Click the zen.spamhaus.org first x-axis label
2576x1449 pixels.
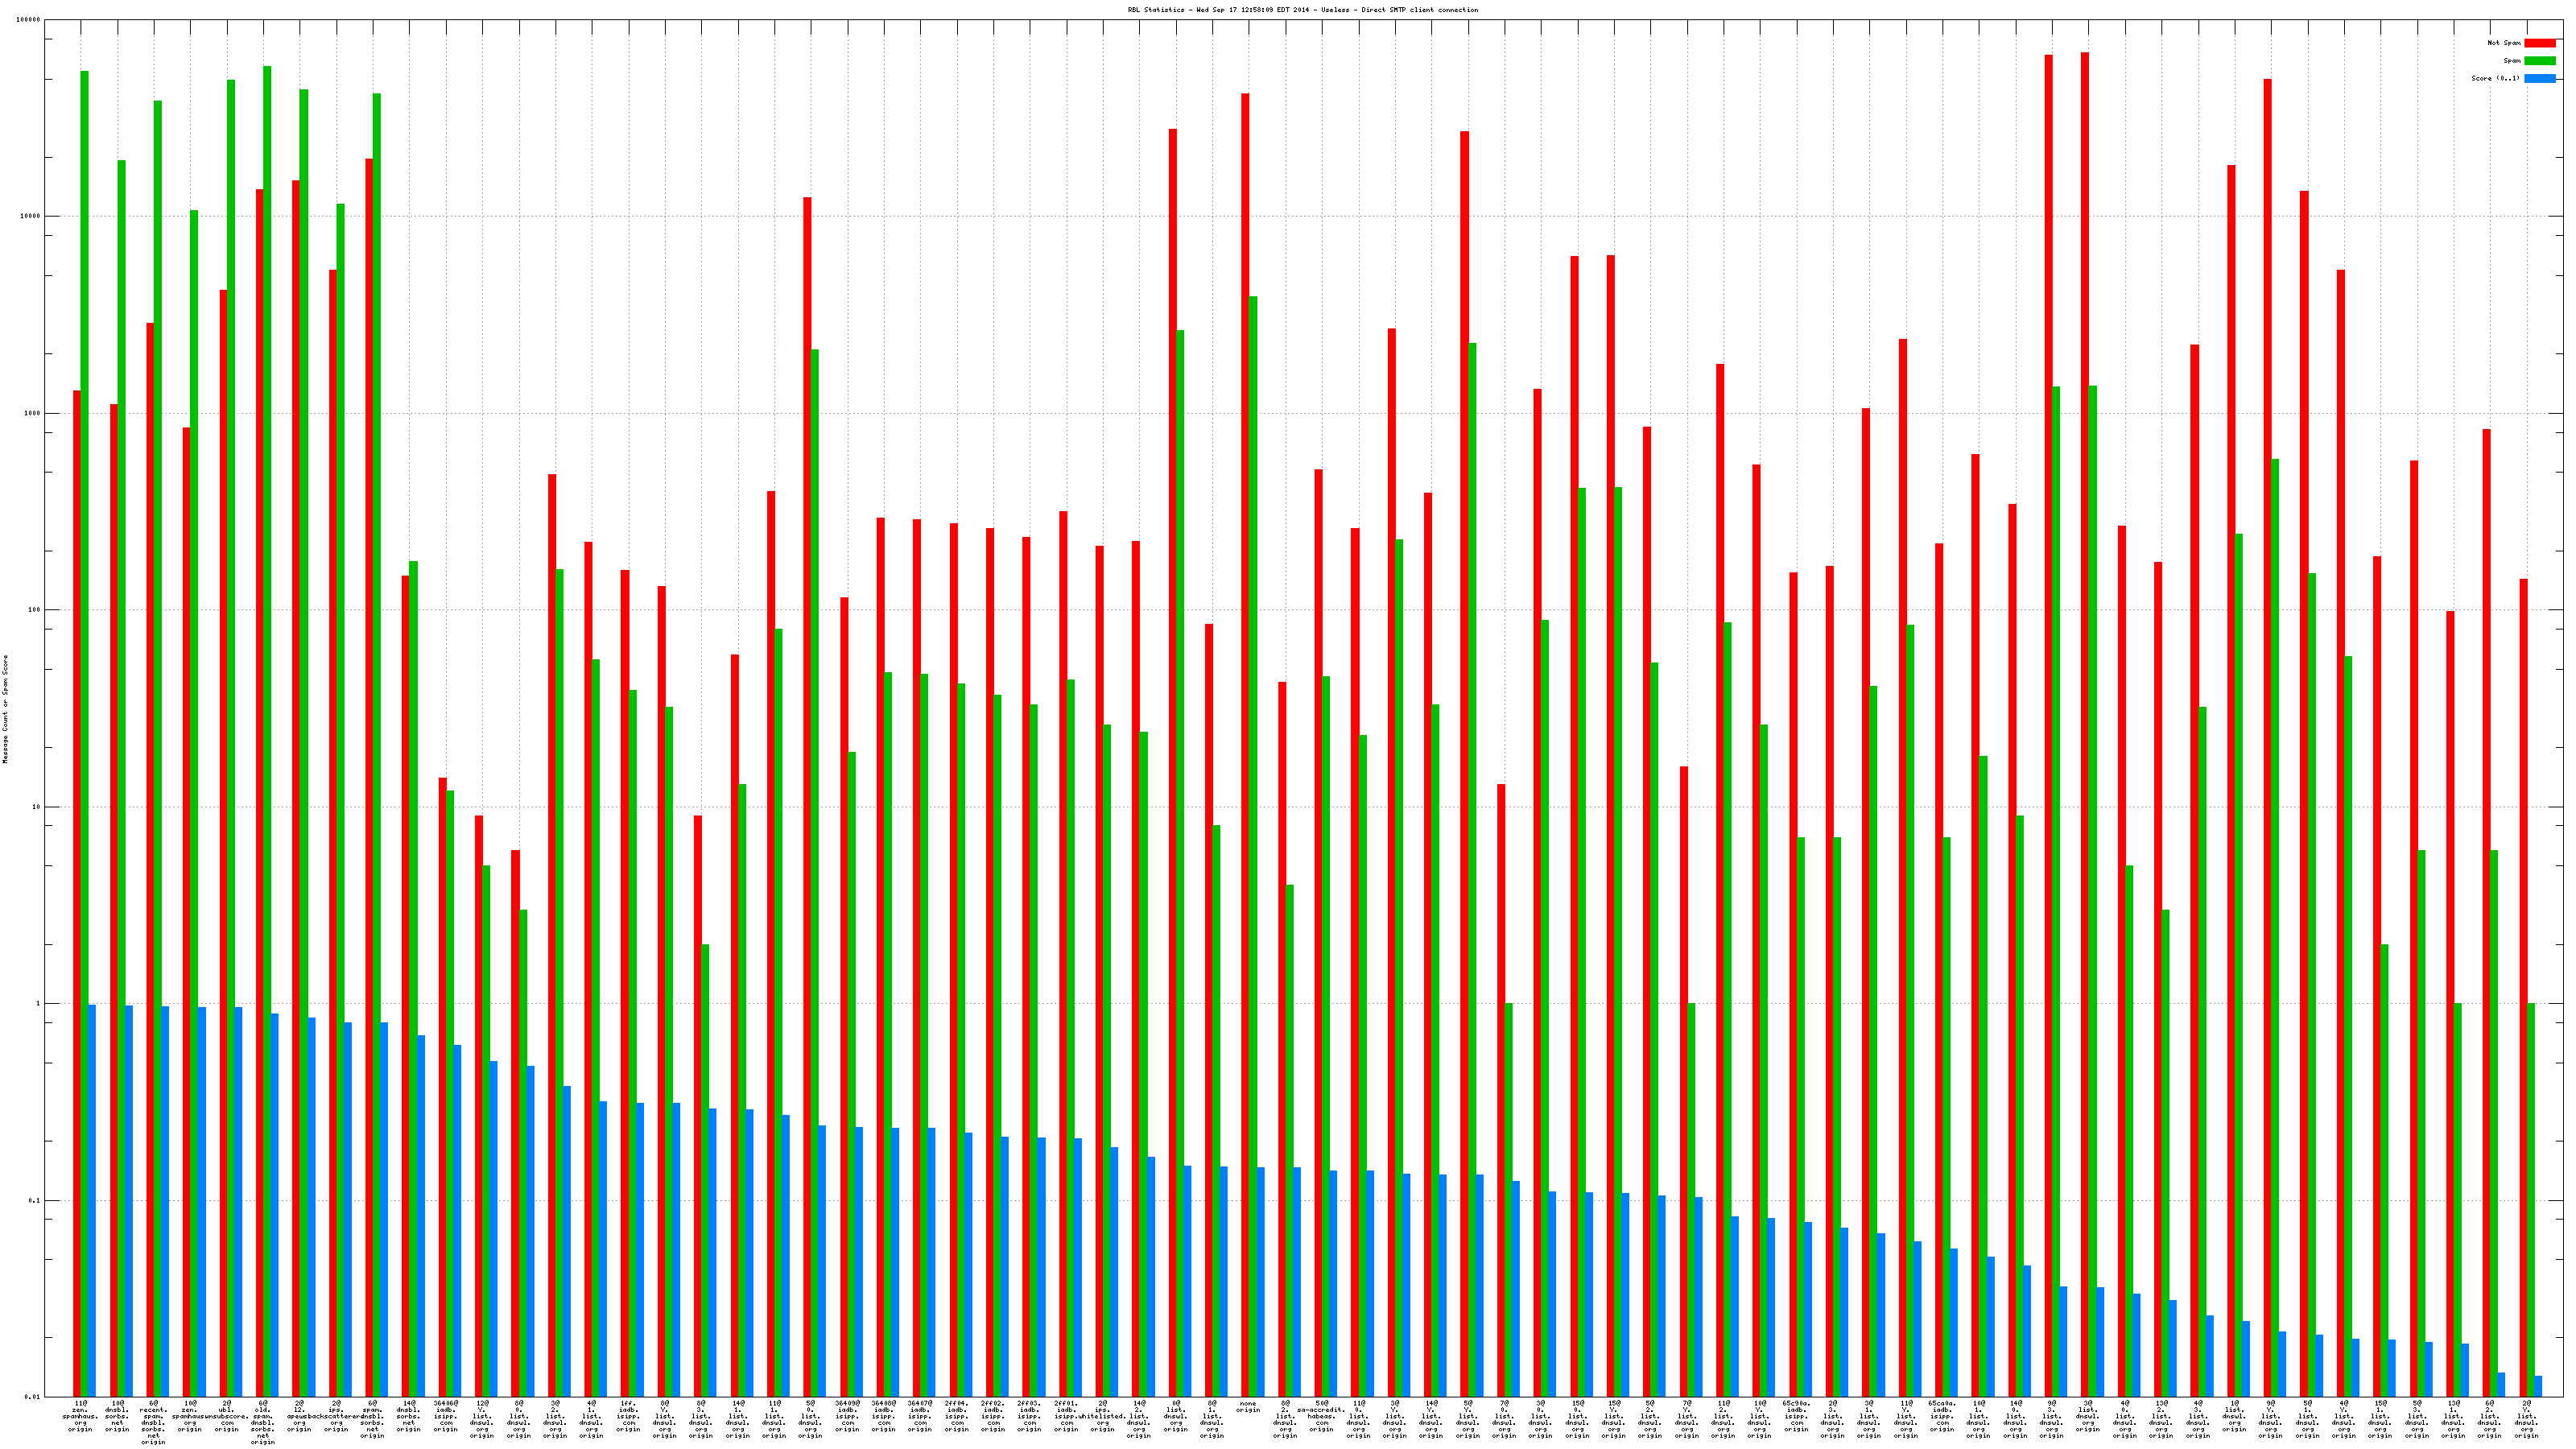(x=80, y=1416)
